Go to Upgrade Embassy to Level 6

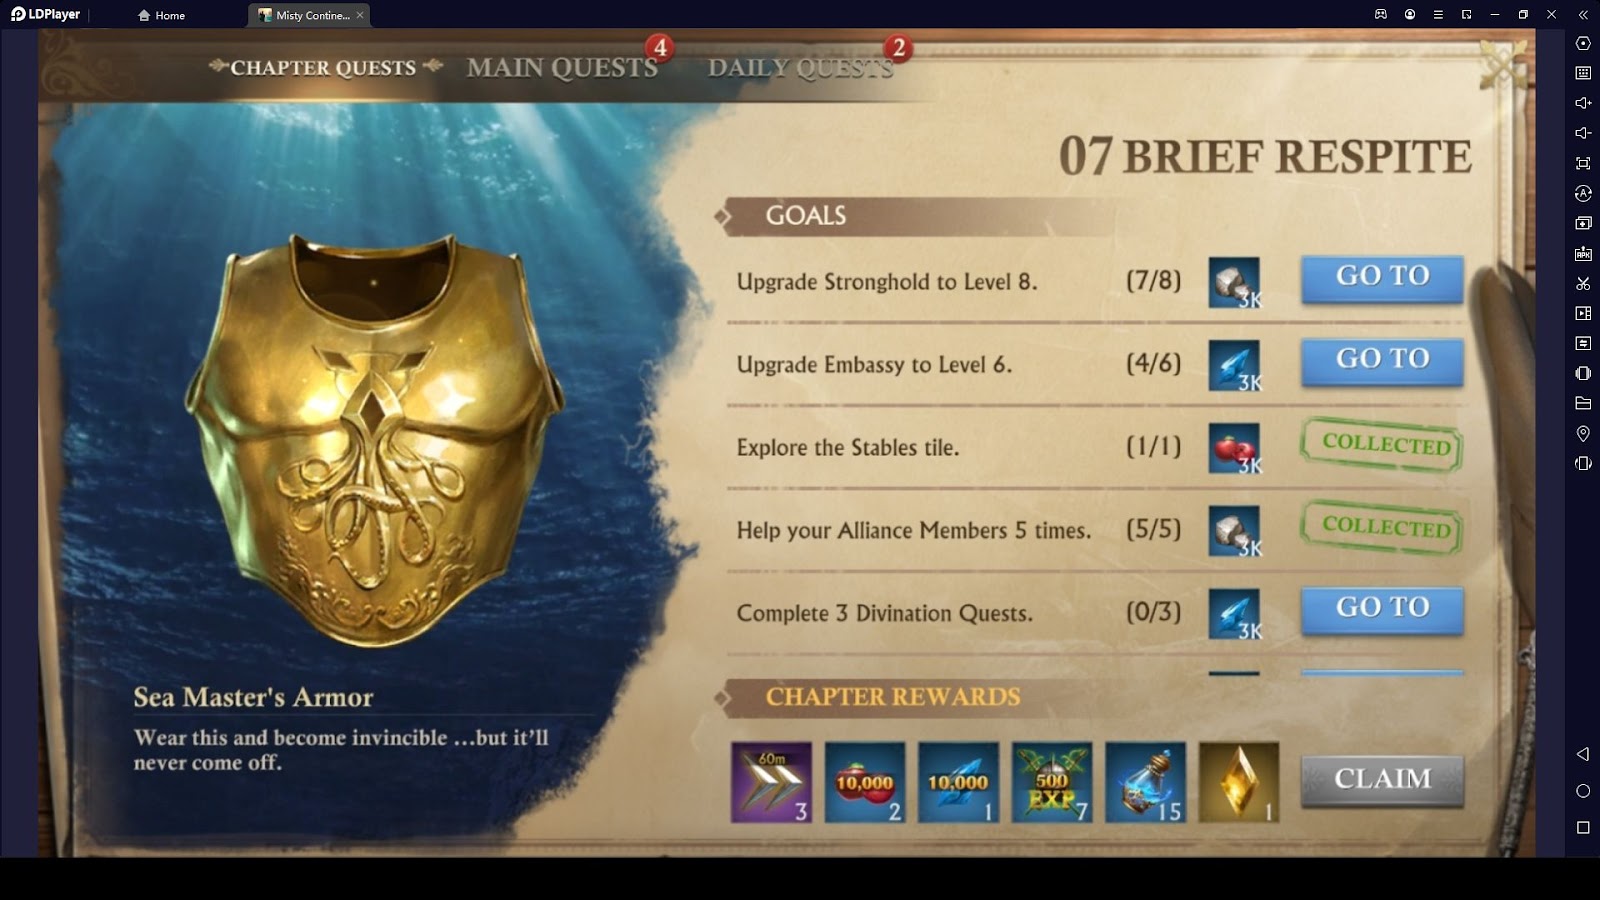click(x=1382, y=360)
